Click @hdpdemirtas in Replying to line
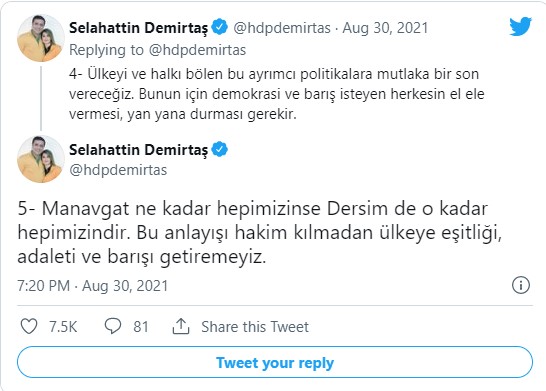Viewport: 546px width, 391px height. pyautogui.click(x=197, y=50)
